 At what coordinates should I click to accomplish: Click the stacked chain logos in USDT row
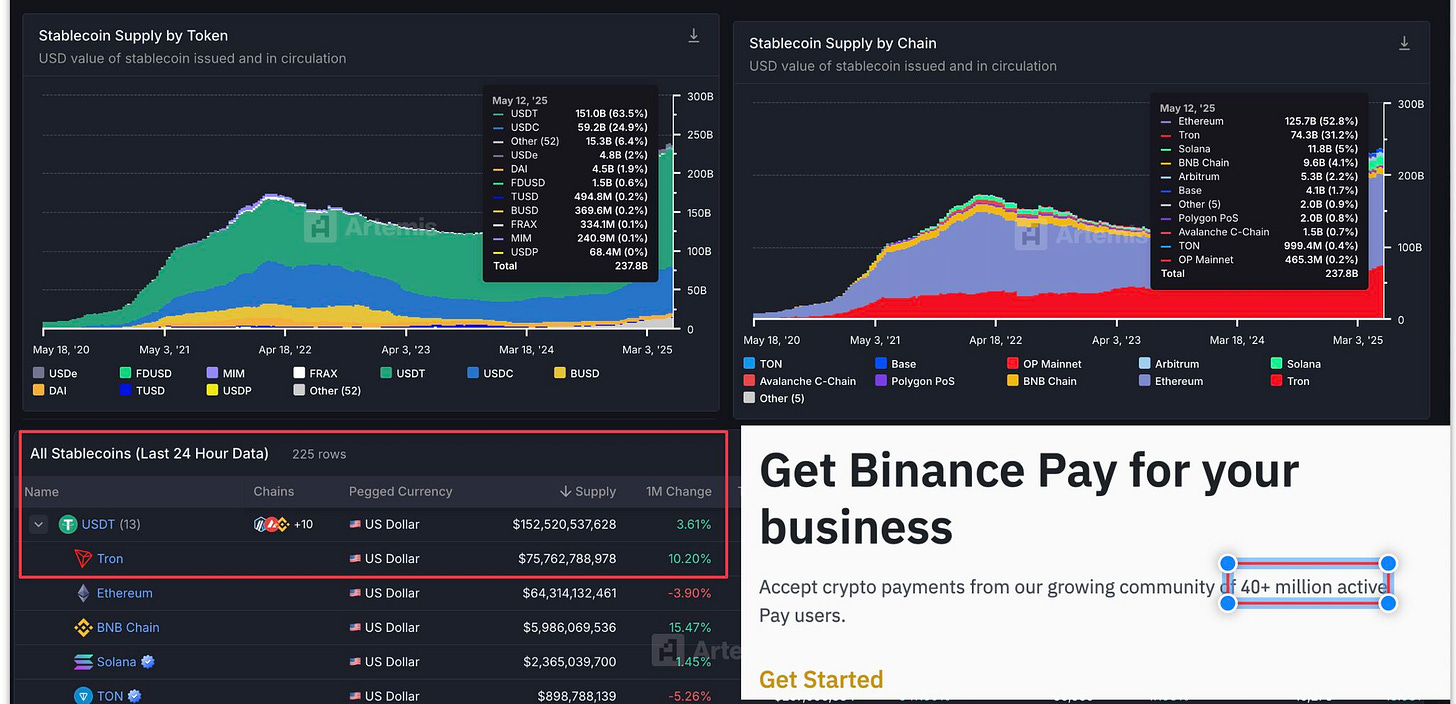[x=271, y=524]
